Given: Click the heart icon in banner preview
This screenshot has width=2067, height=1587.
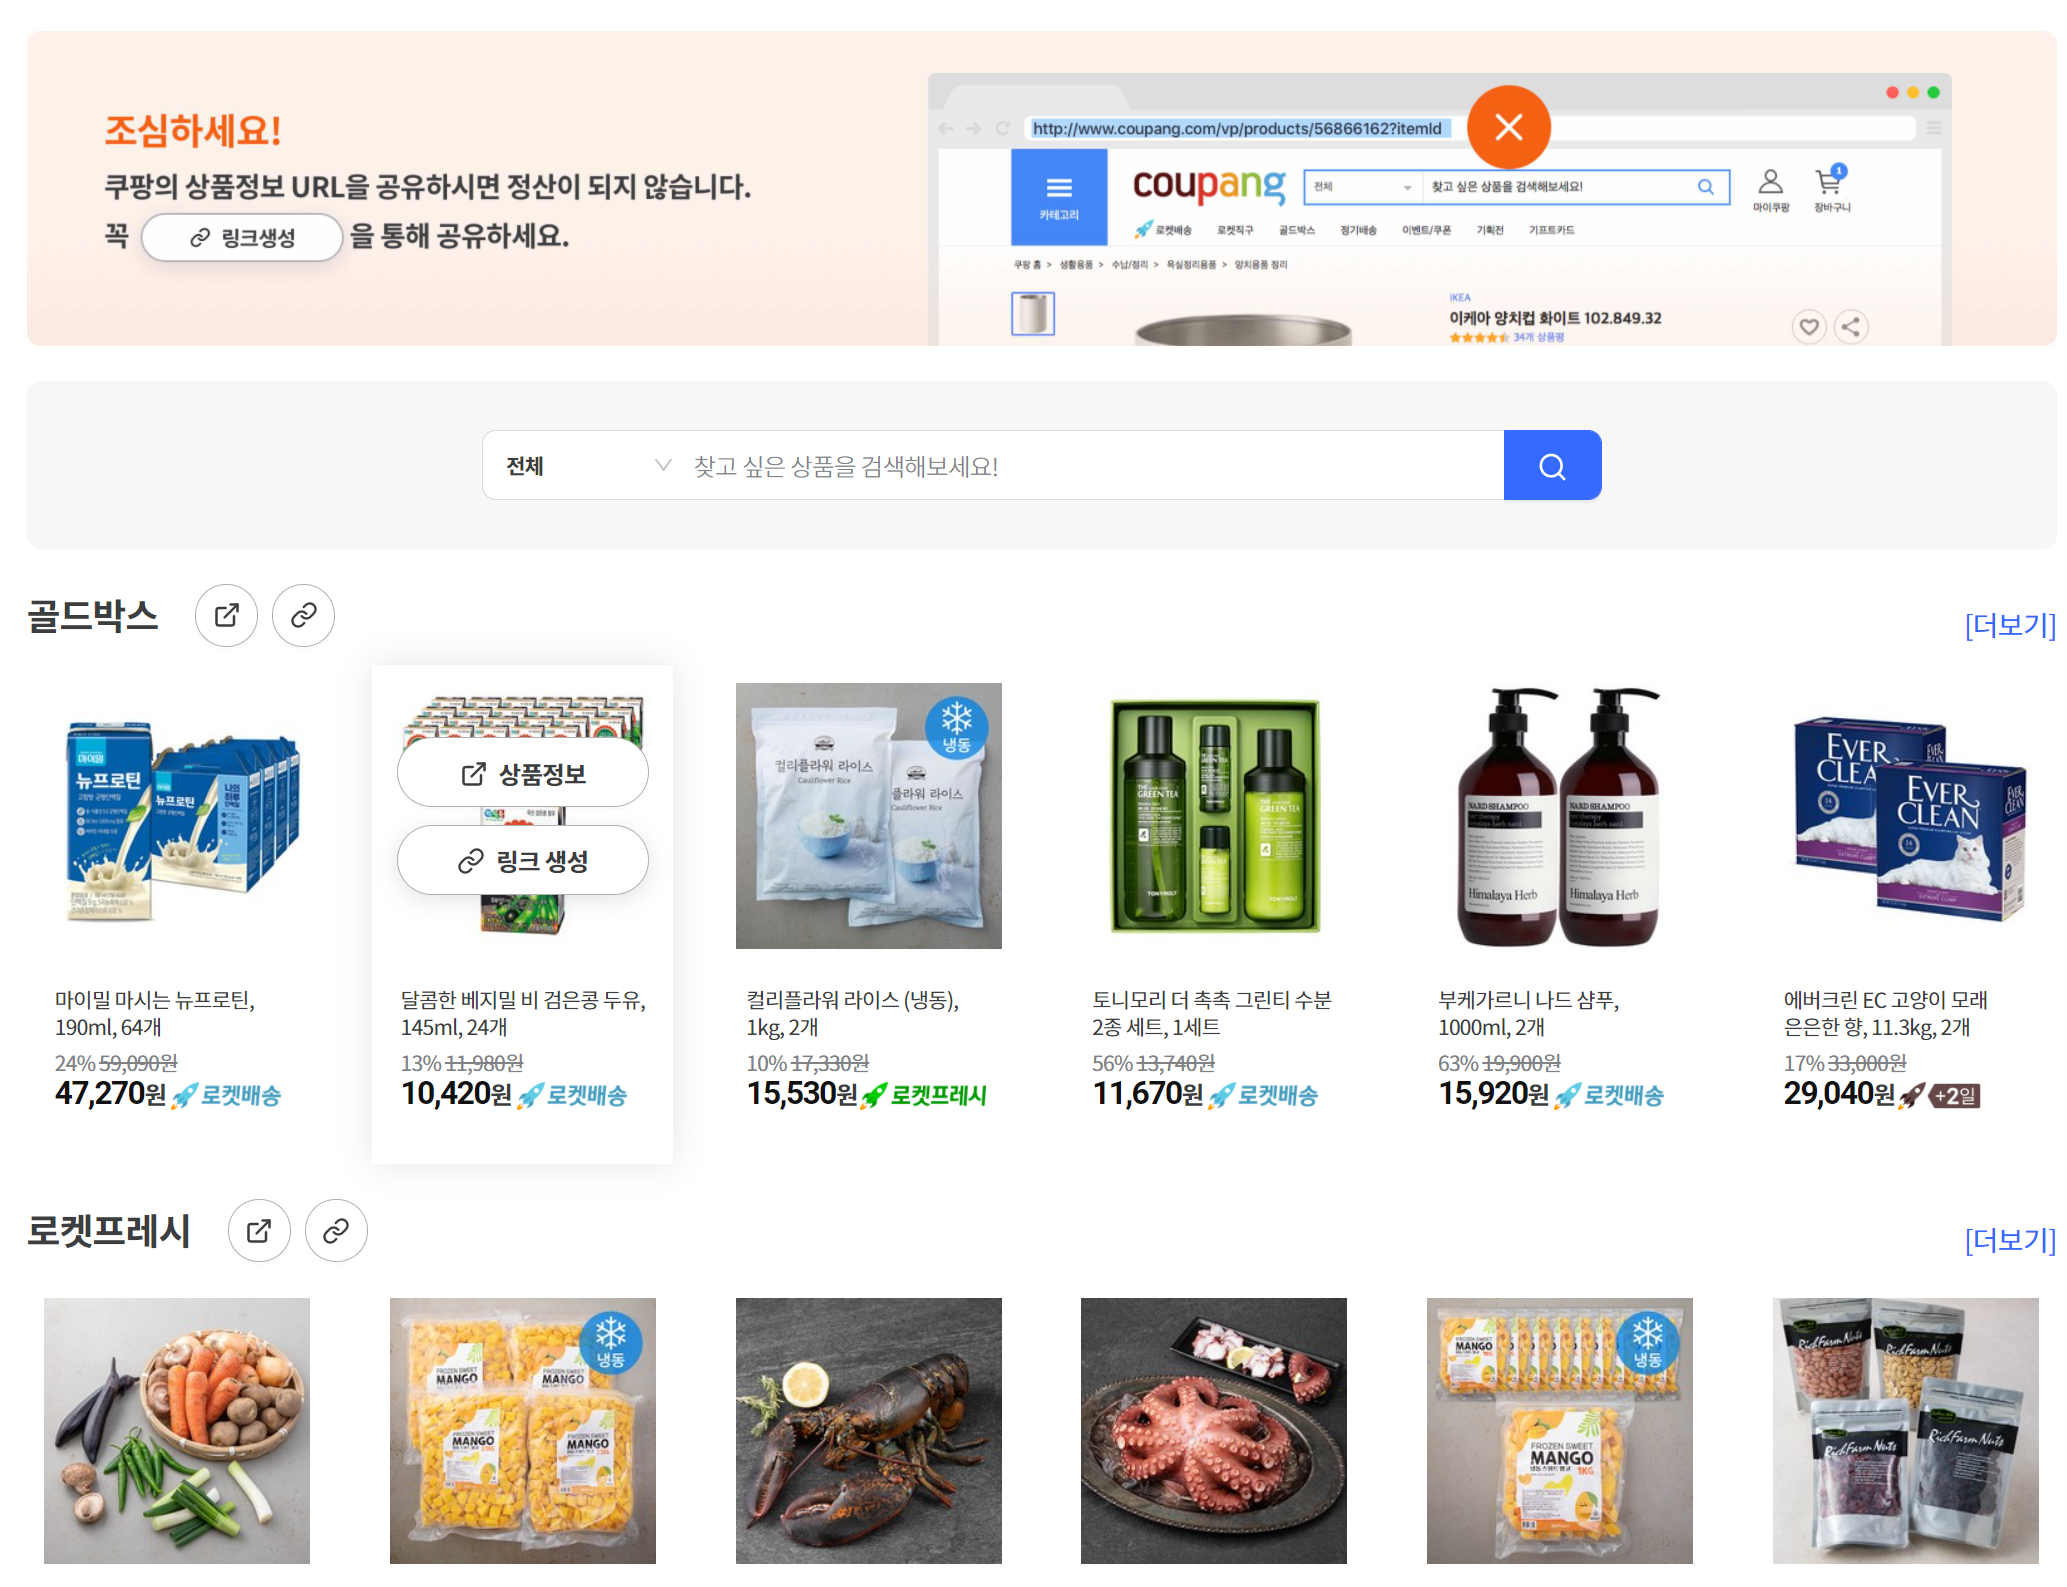Looking at the screenshot, I should [x=1808, y=327].
